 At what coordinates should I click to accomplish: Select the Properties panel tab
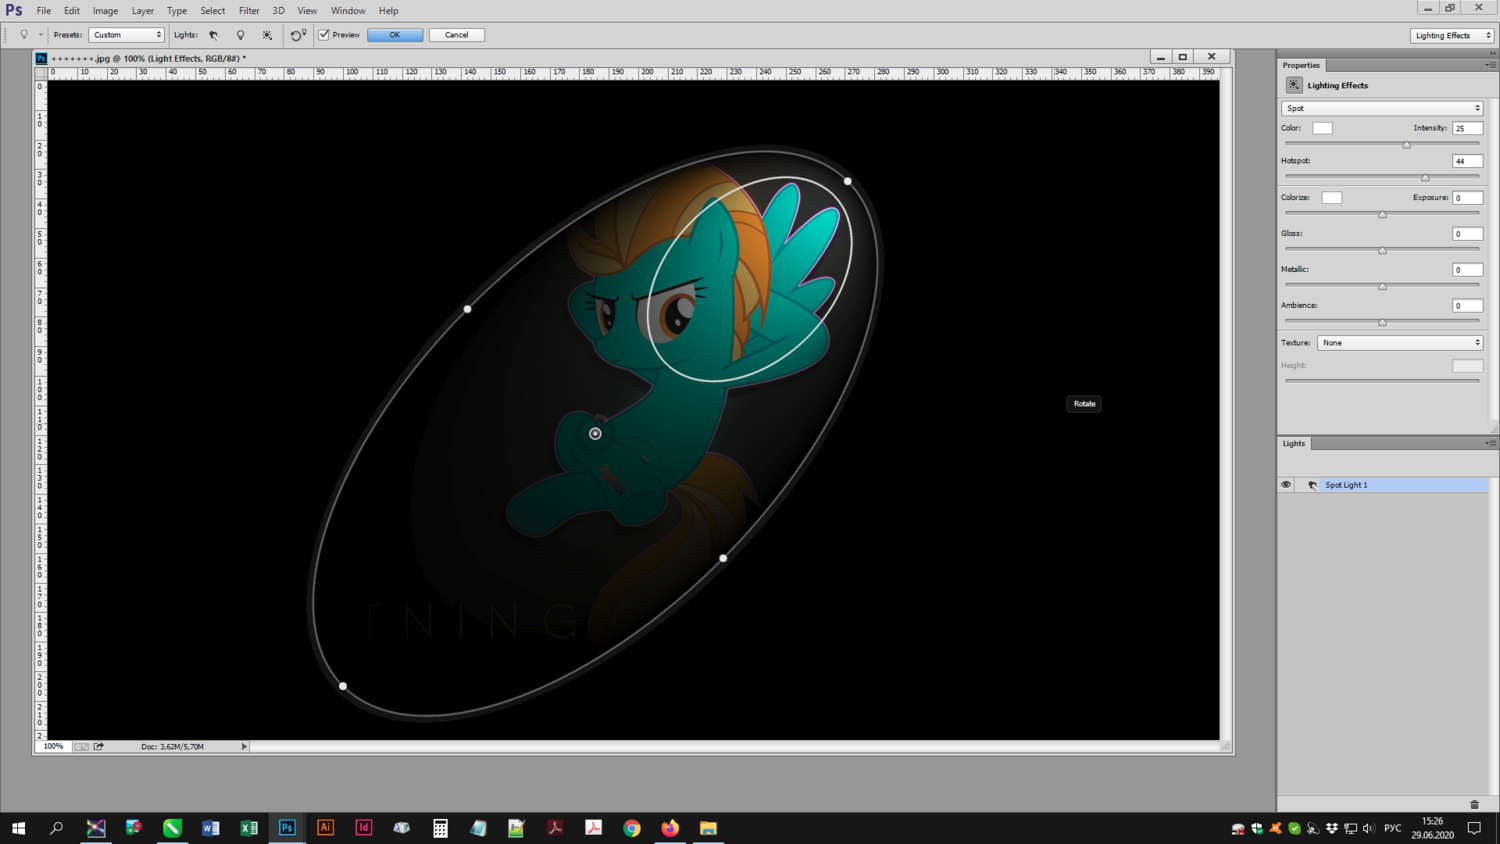[x=1301, y=65]
